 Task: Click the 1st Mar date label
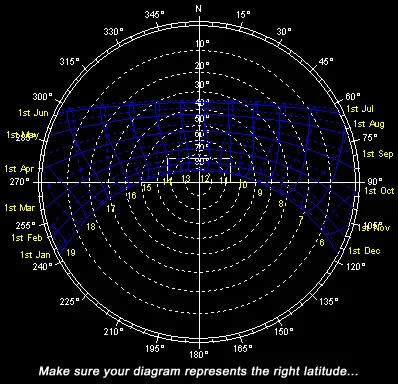(x=20, y=208)
